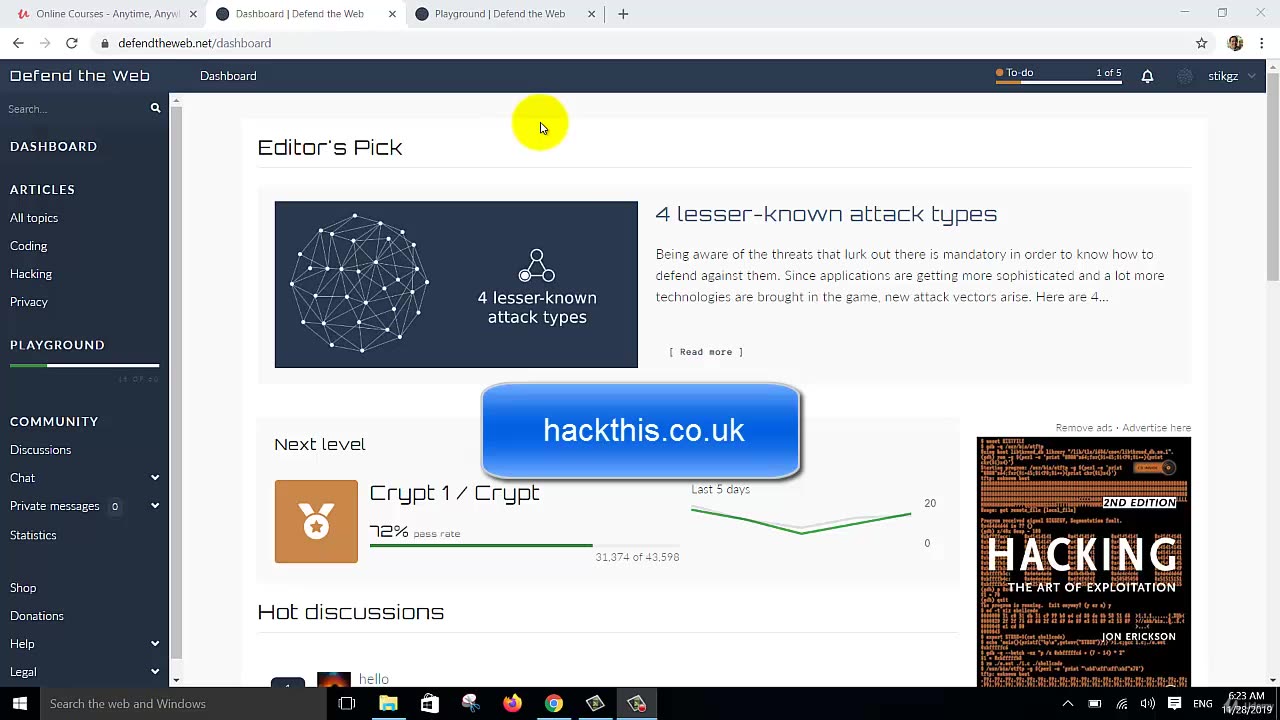
Task: Open the Windows Start menu
Action: point(20,704)
